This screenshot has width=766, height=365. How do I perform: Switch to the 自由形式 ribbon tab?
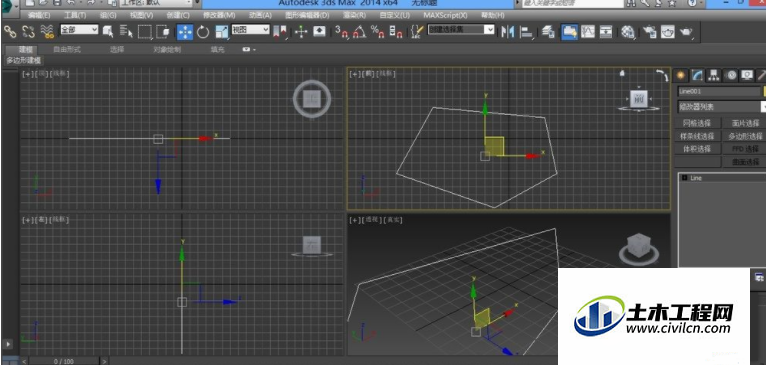coord(67,49)
